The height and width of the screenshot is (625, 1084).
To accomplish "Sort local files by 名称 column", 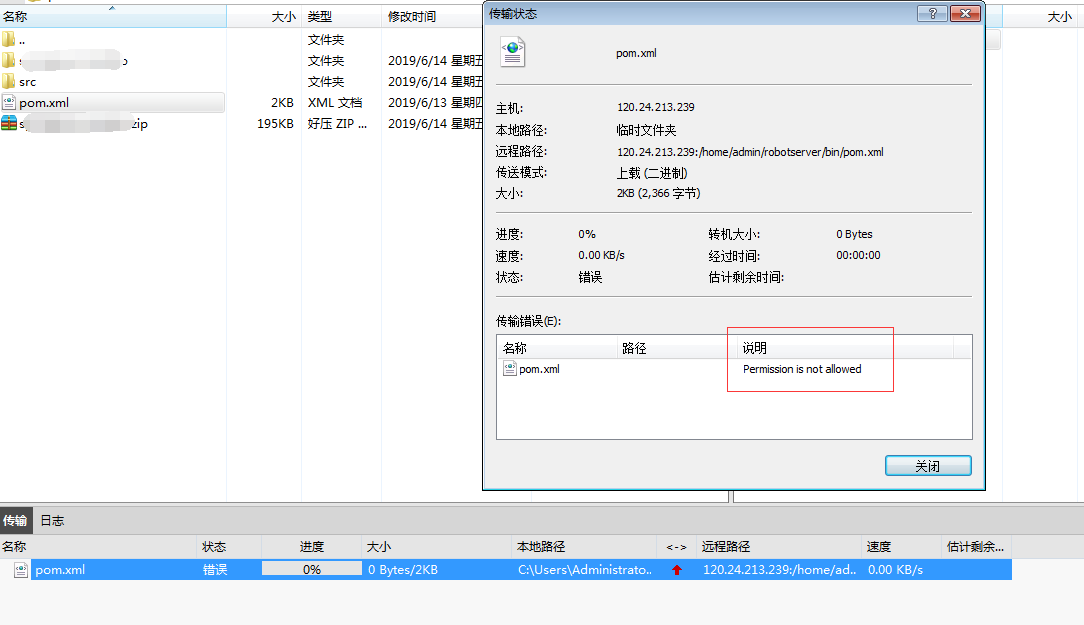I will 113,17.
